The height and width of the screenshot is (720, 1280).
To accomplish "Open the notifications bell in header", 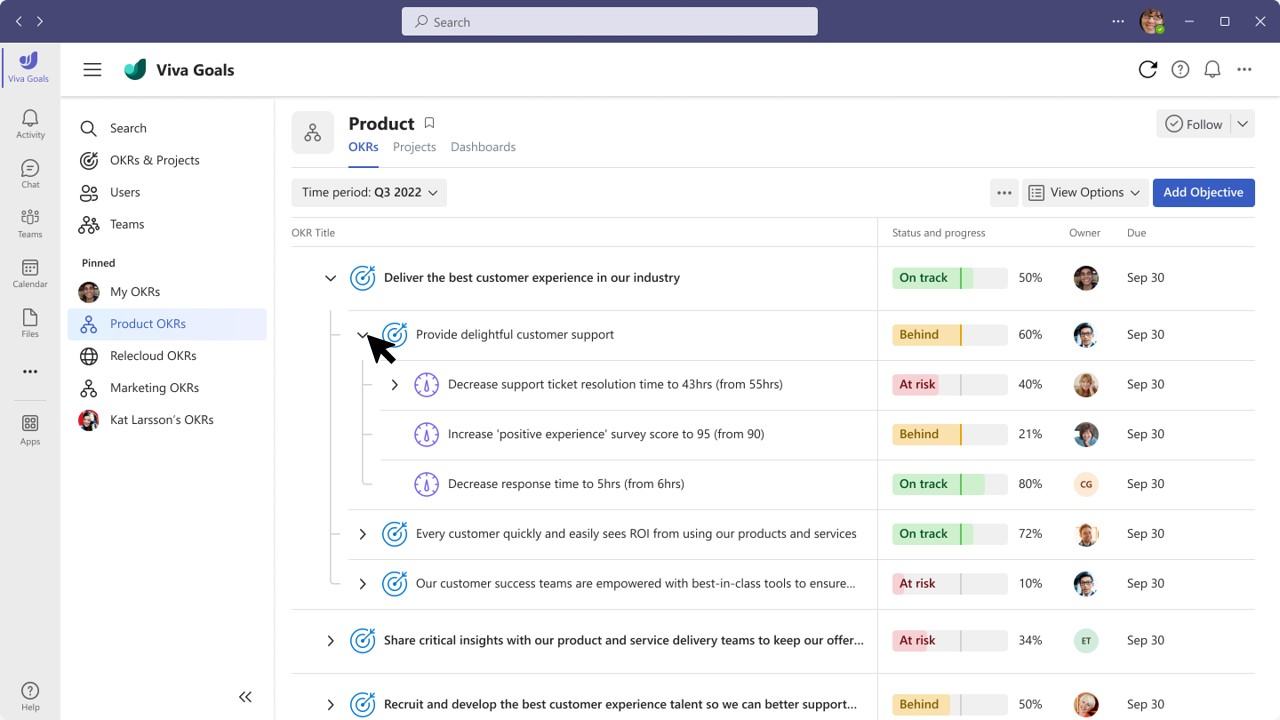I will (x=1212, y=69).
